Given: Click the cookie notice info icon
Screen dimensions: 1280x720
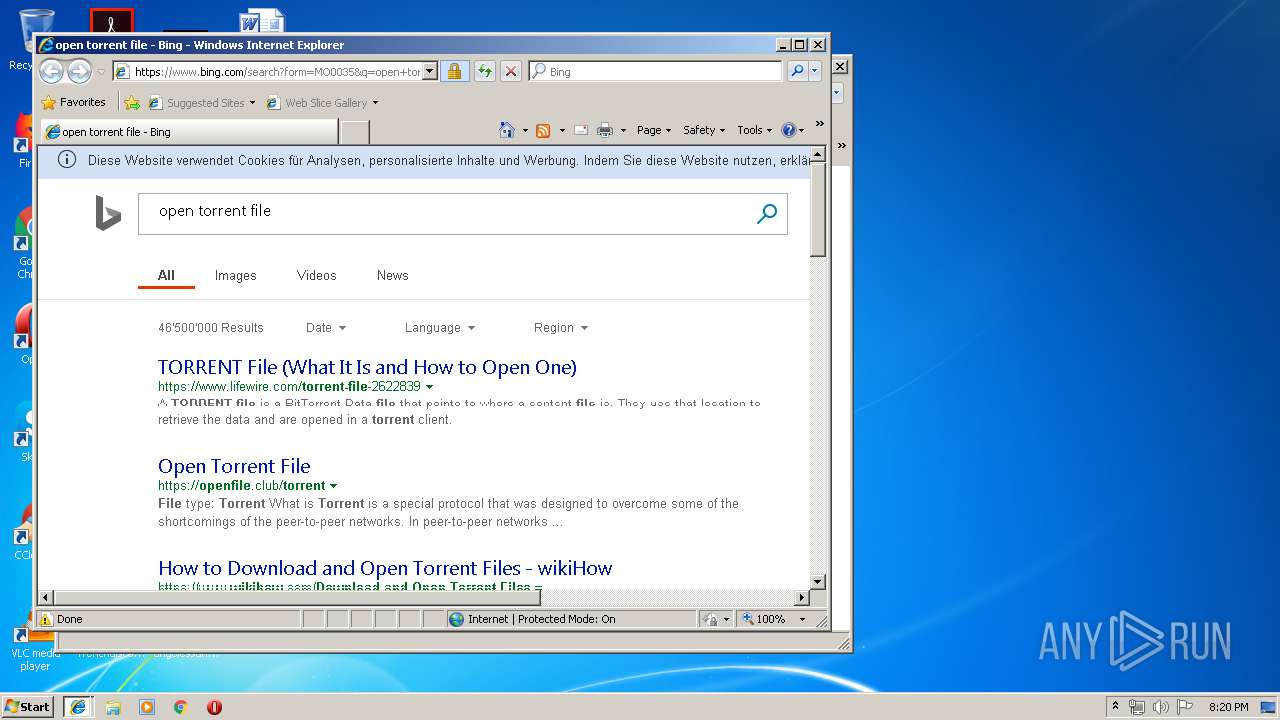Looking at the screenshot, I should (67, 160).
